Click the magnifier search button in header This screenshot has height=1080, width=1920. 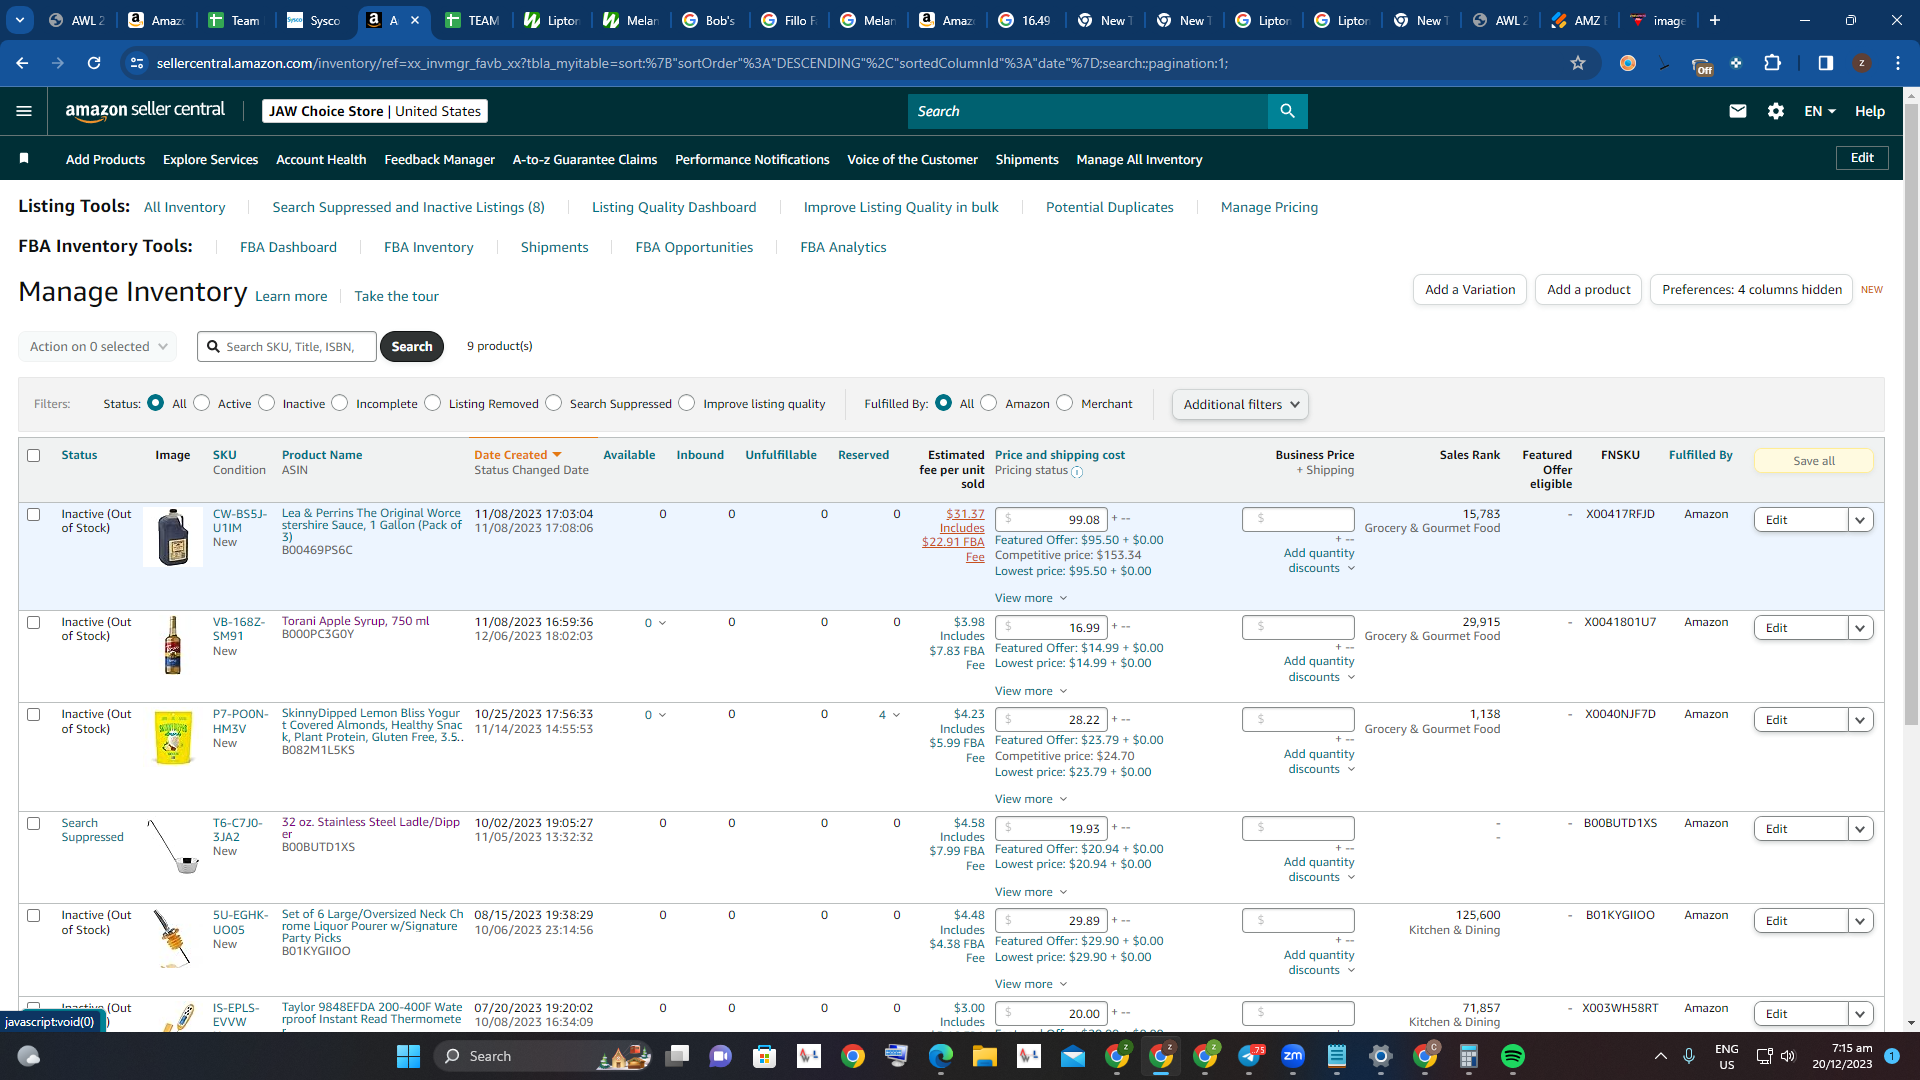tap(1287, 111)
